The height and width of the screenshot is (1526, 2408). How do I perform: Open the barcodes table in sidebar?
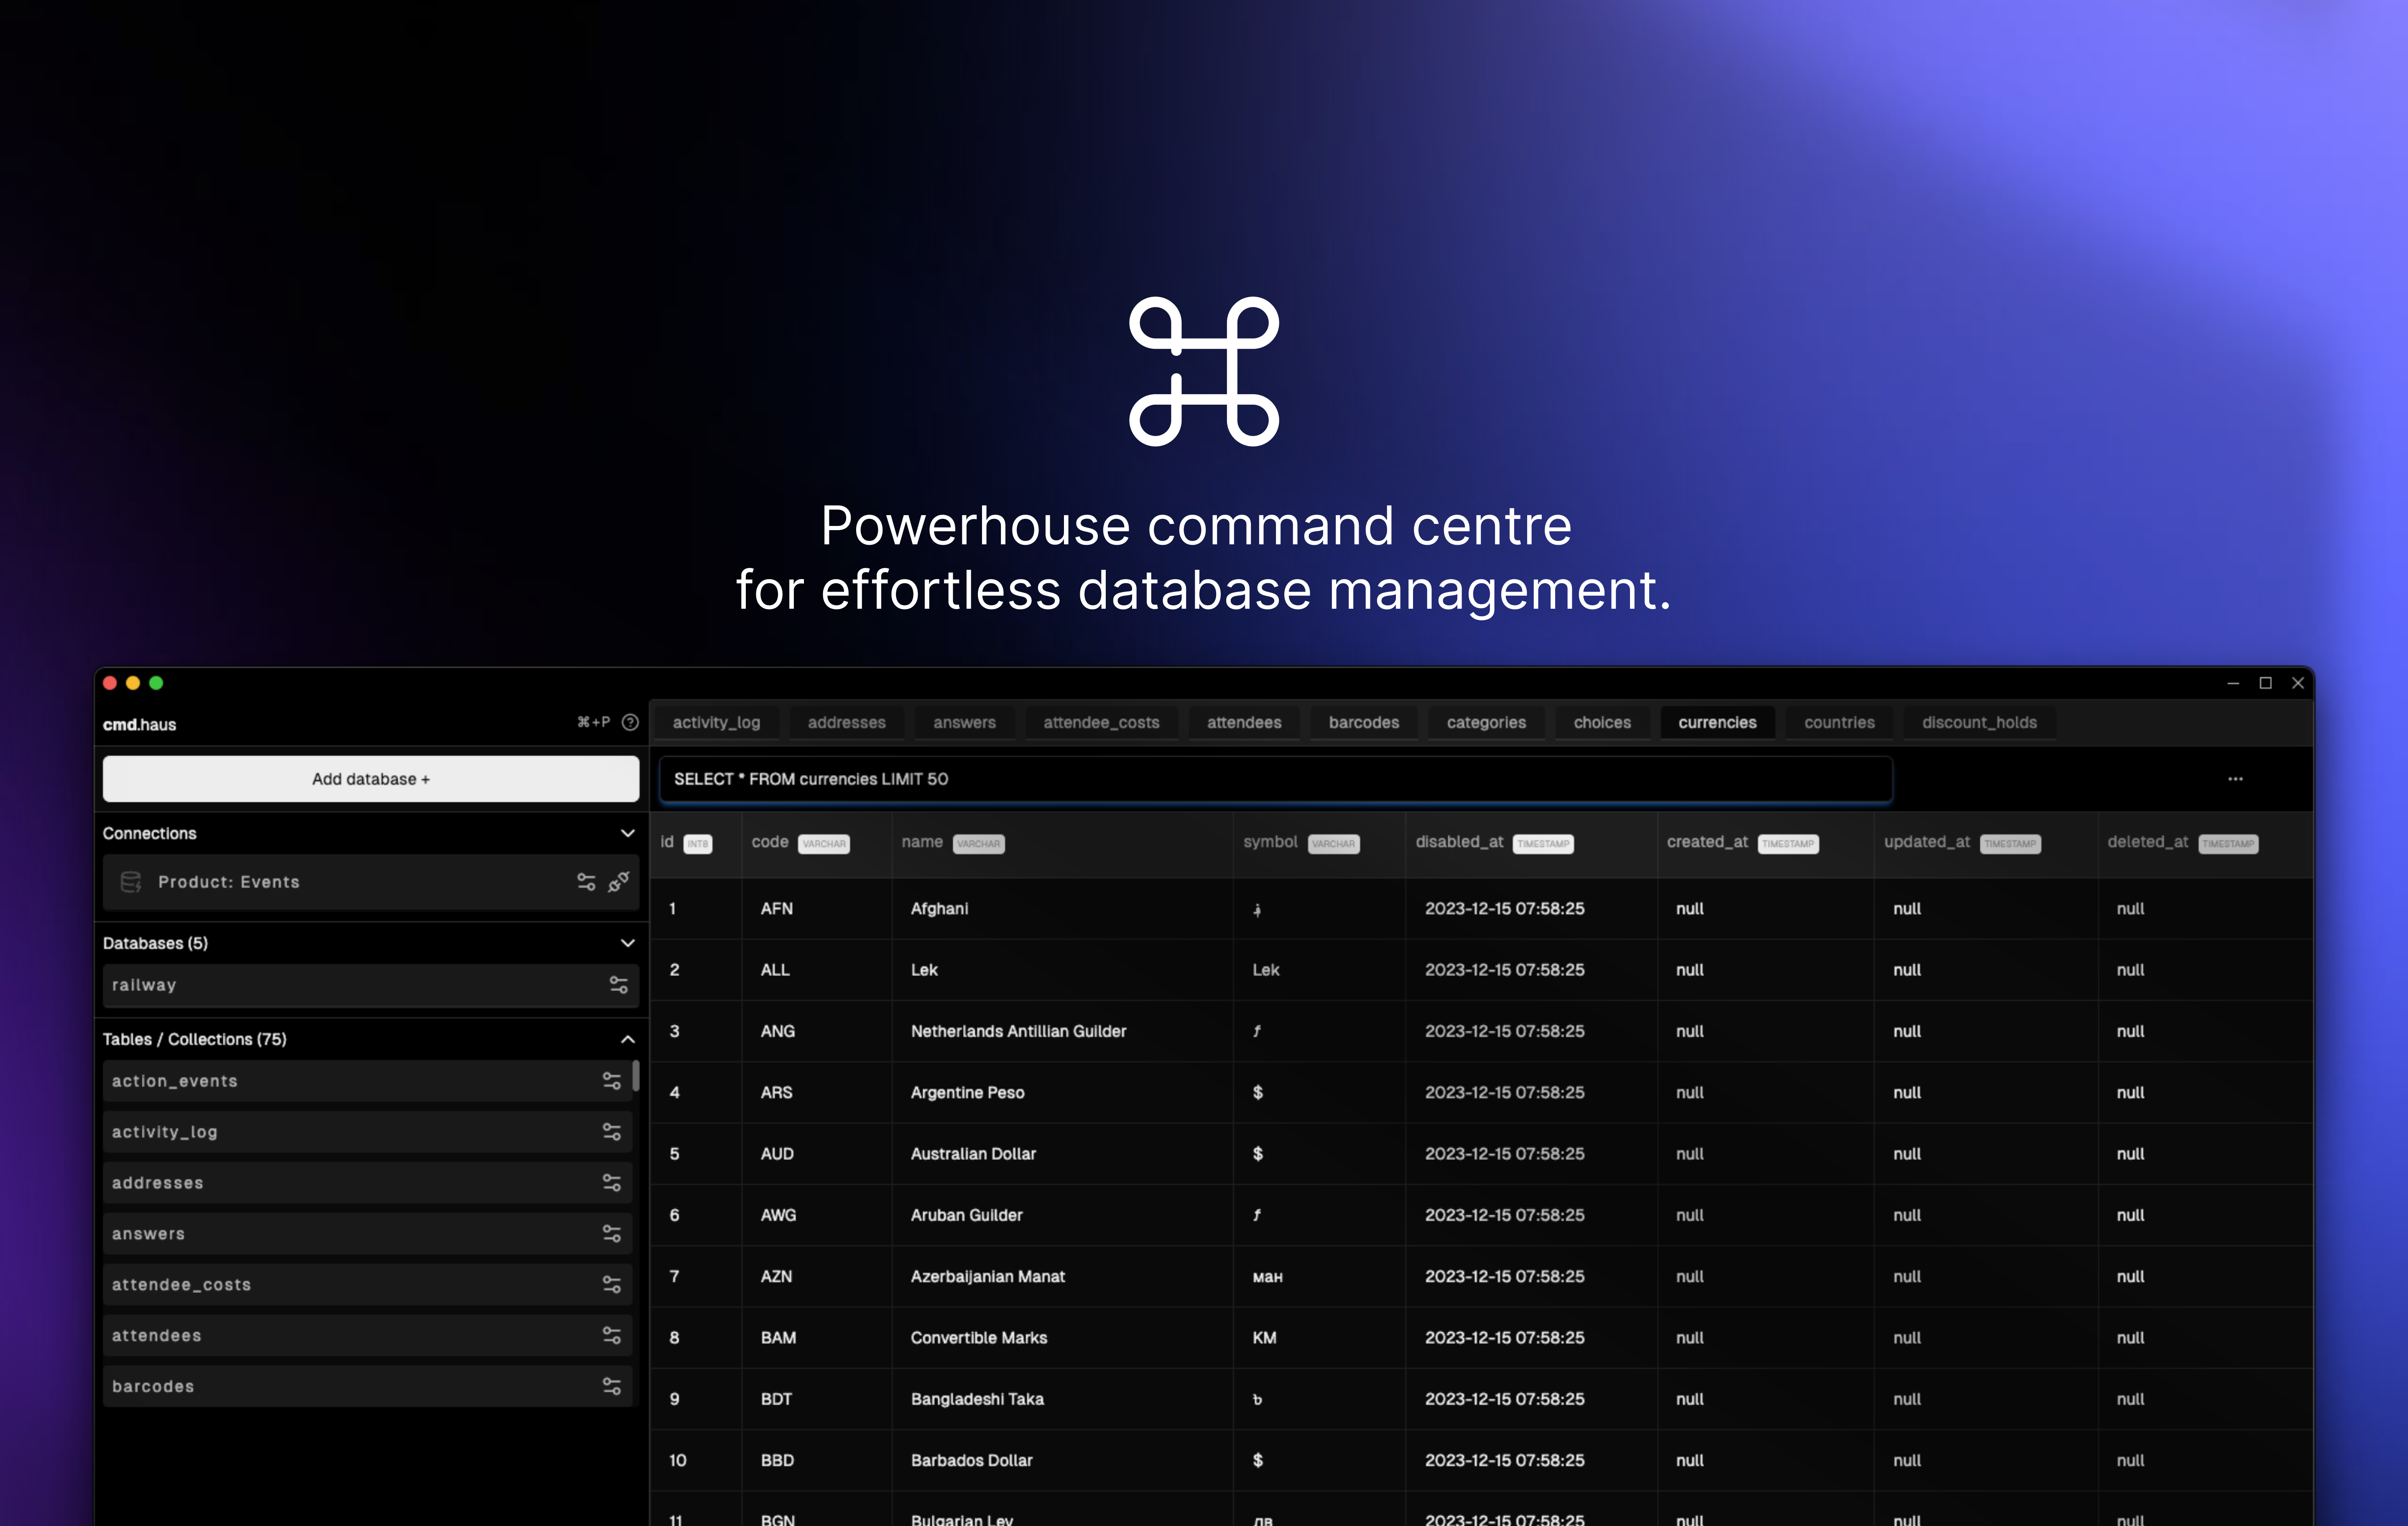click(x=367, y=1386)
